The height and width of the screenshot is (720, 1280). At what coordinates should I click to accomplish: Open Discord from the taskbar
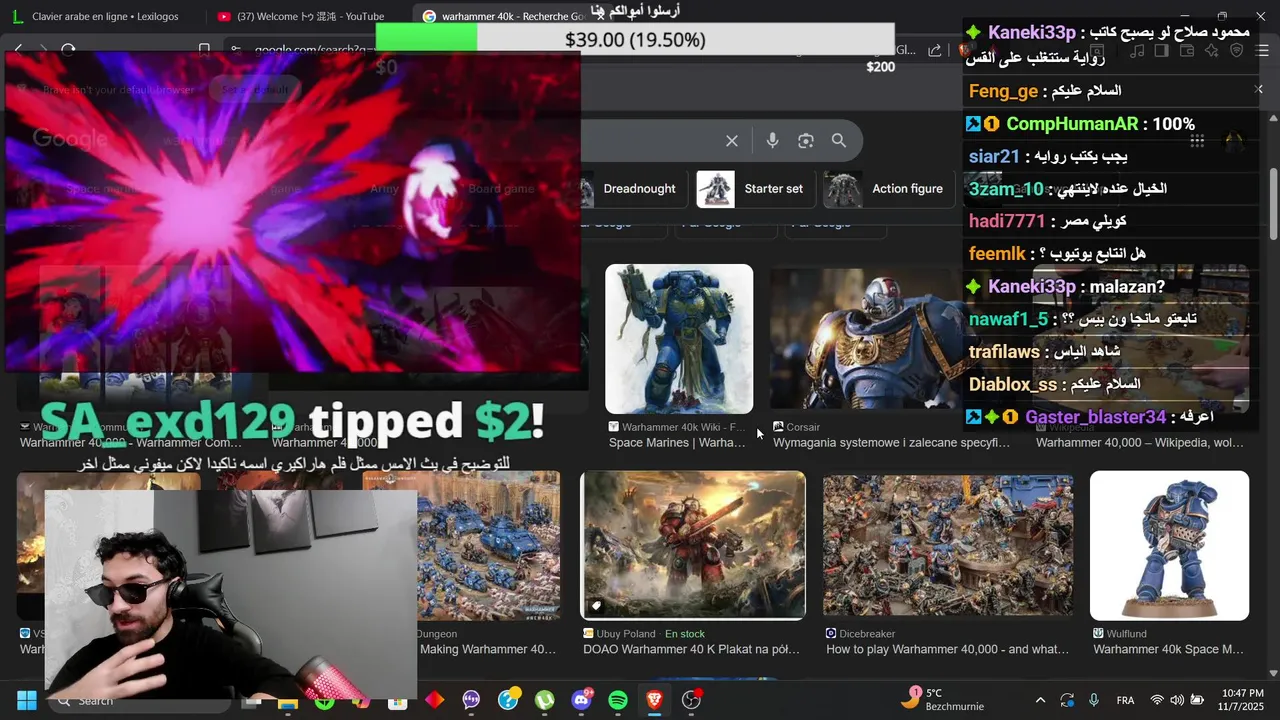click(x=581, y=701)
